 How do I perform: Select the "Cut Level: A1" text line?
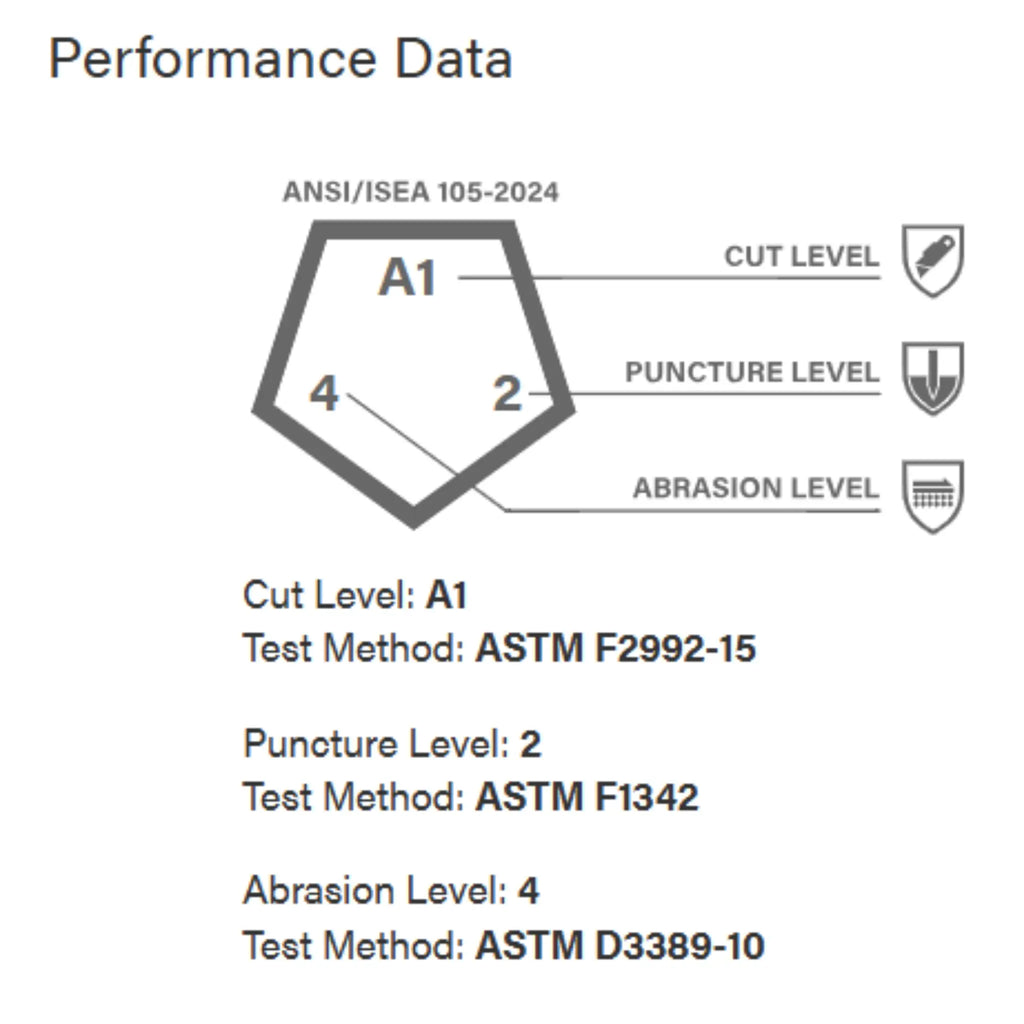(x=355, y=596)
